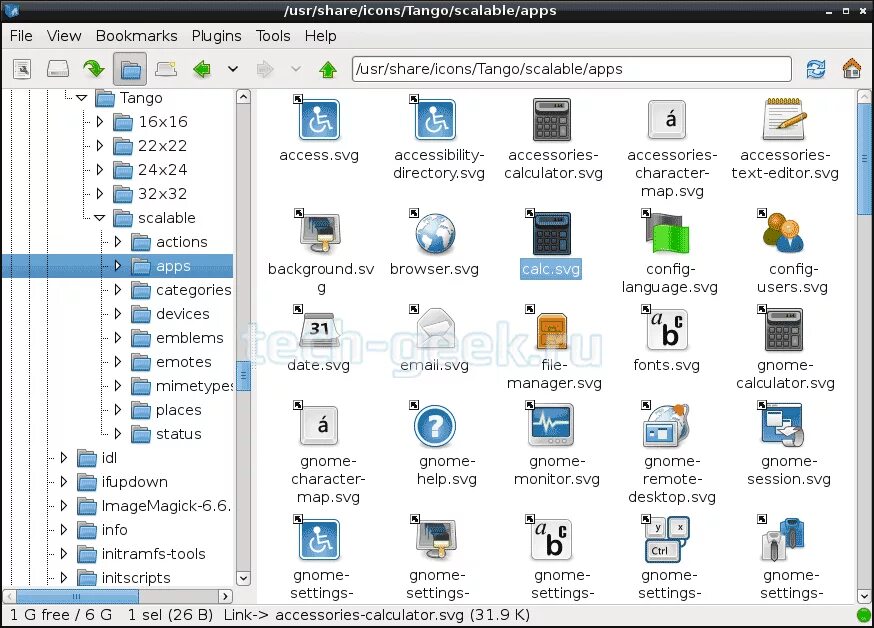Select gnome-session.svg icon
Image resolution: width=874 pixels, height=628 pixels.
(x=783, y=425)
